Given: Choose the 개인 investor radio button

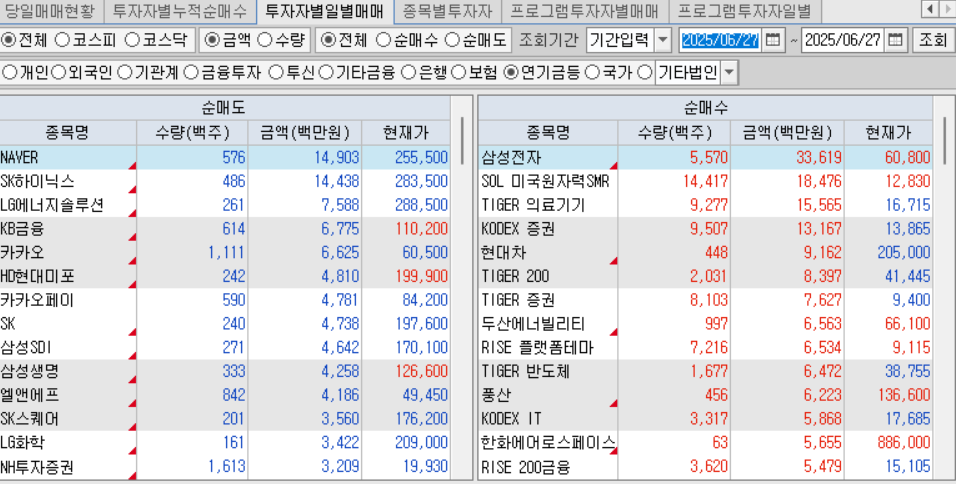Looking at the screenshot, I should [x=9, y=73].
